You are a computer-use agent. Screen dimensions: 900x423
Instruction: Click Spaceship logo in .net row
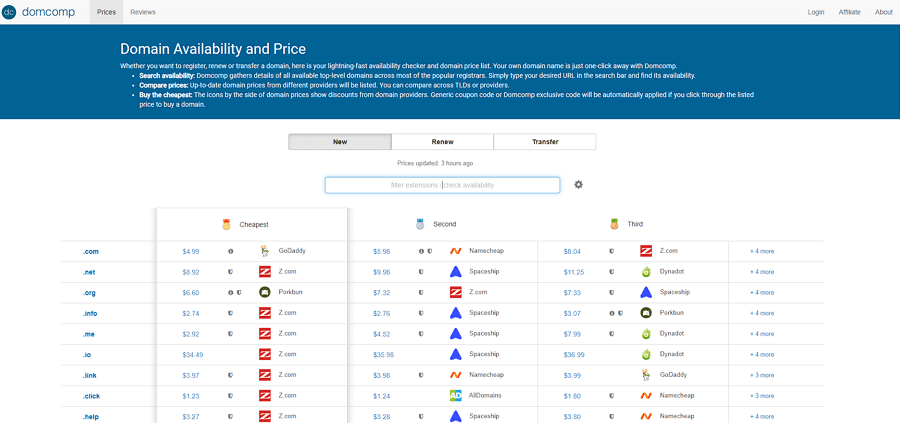click(x=456, y=271)
